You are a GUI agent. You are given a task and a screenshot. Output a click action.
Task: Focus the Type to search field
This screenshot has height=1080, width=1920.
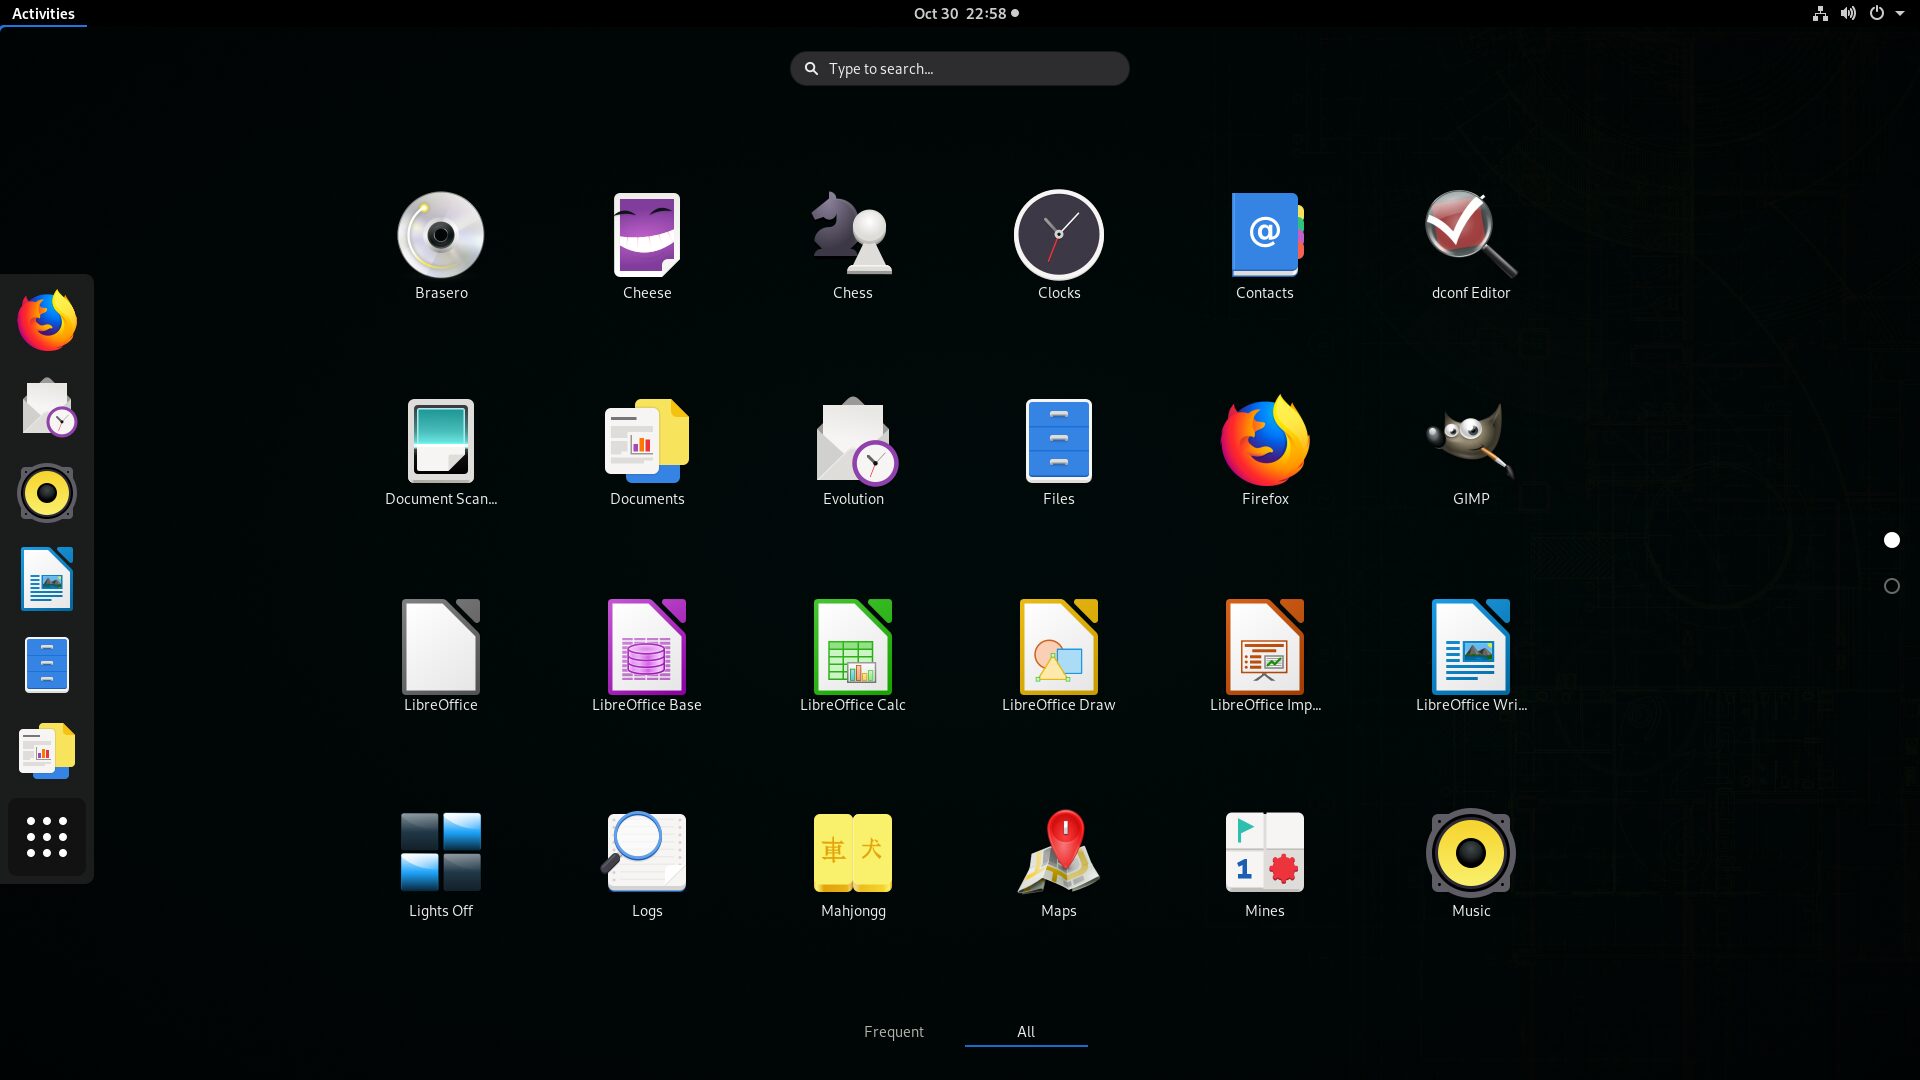tap(960, 69)
